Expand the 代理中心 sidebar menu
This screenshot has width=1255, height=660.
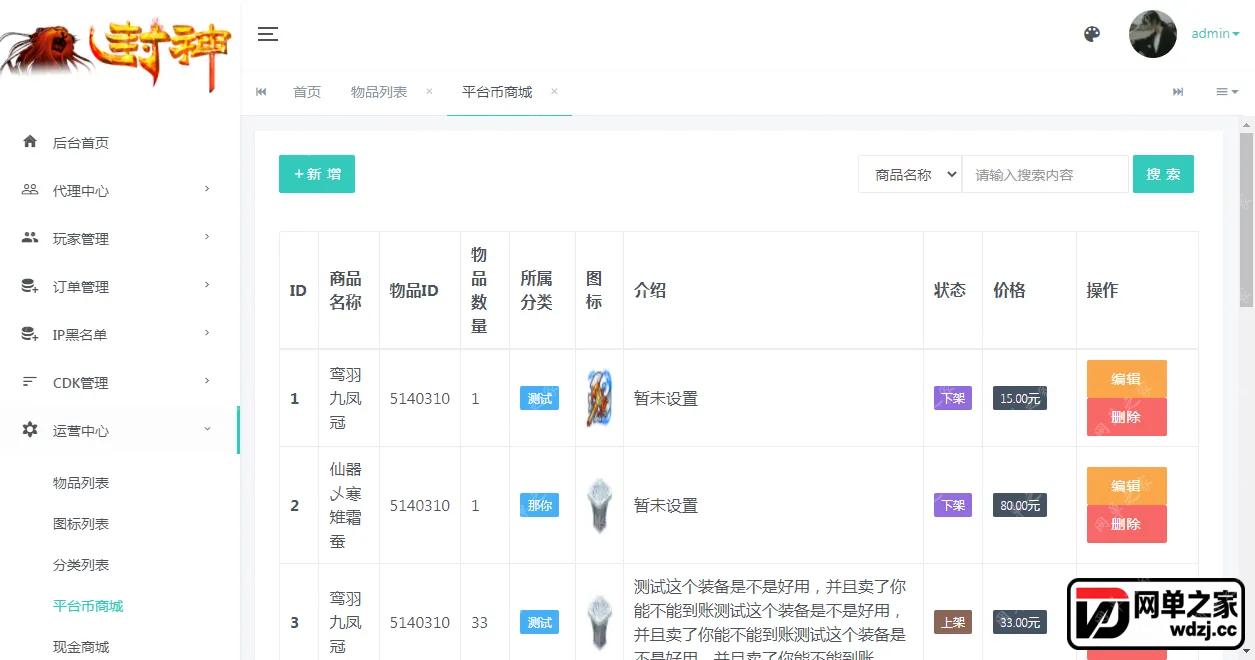click(x=207, y=189)
